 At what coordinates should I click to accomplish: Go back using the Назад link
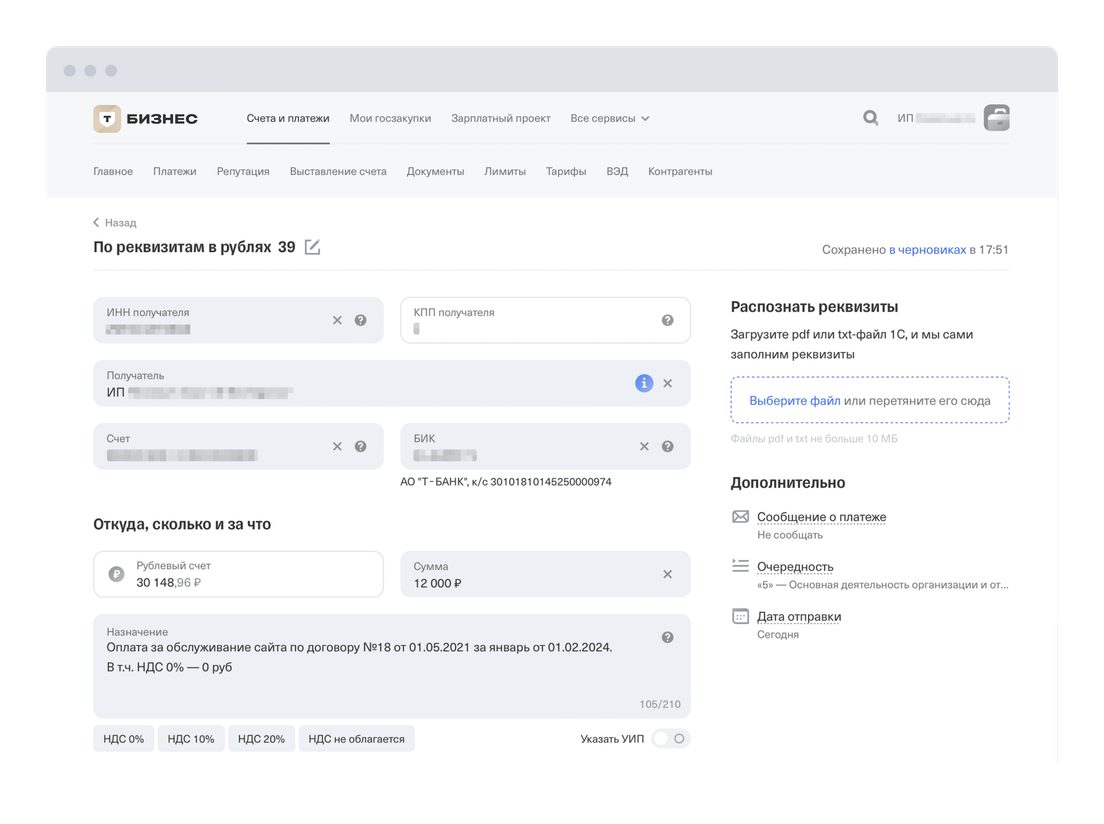pos(115,223)
